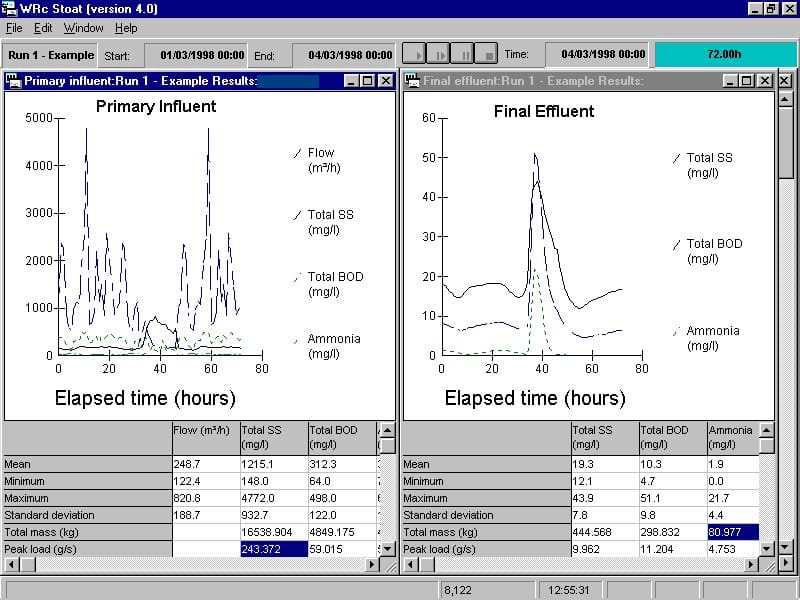This screenshot has width=800, height=600.
Task: Select cell 51.1 maximum Total BOD
Action: [673, 498]
